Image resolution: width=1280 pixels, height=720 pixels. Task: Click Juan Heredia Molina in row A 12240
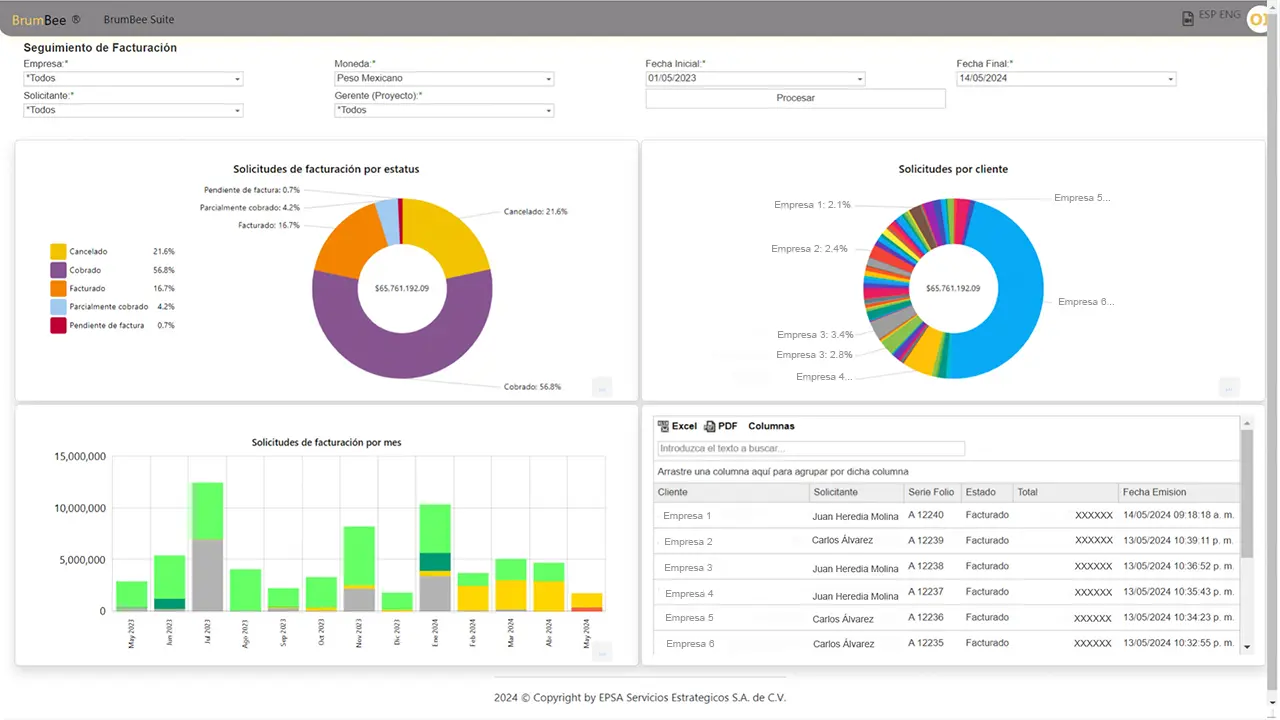[x=855, y=516]
